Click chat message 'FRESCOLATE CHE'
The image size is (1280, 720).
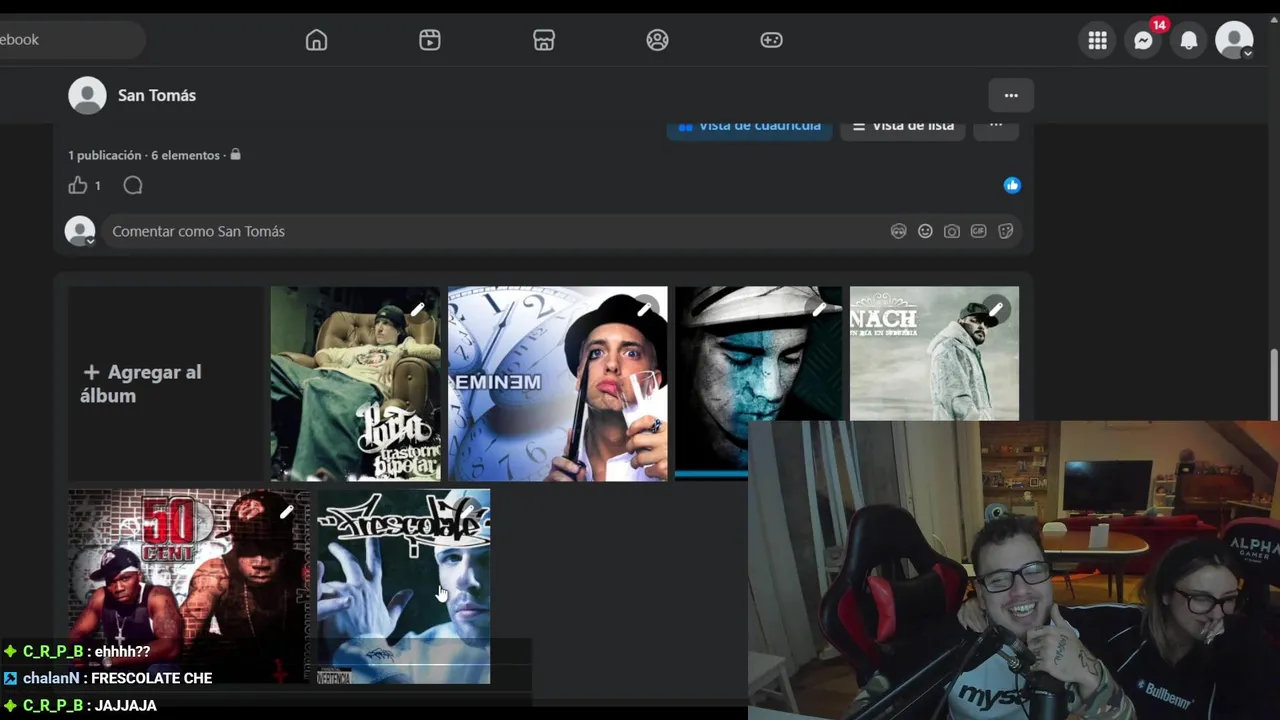click(151, 678)
